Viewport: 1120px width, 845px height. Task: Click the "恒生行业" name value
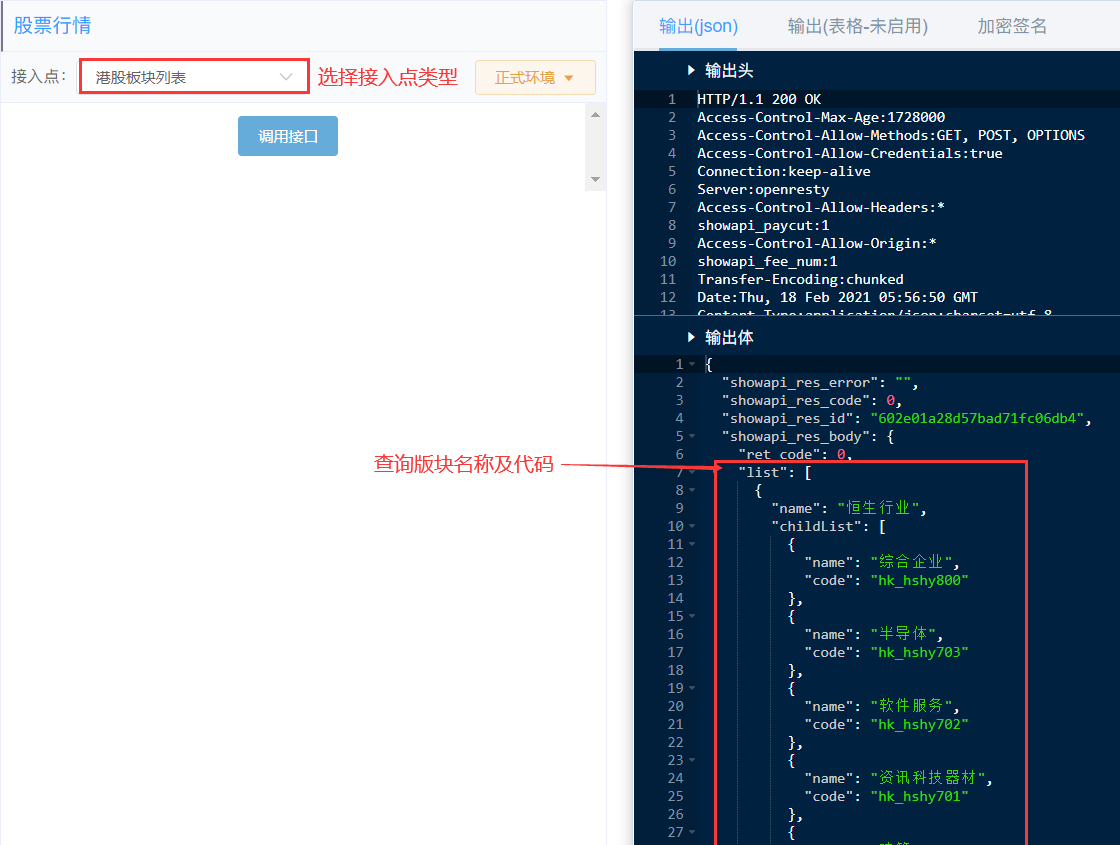[x=878, y=508]
